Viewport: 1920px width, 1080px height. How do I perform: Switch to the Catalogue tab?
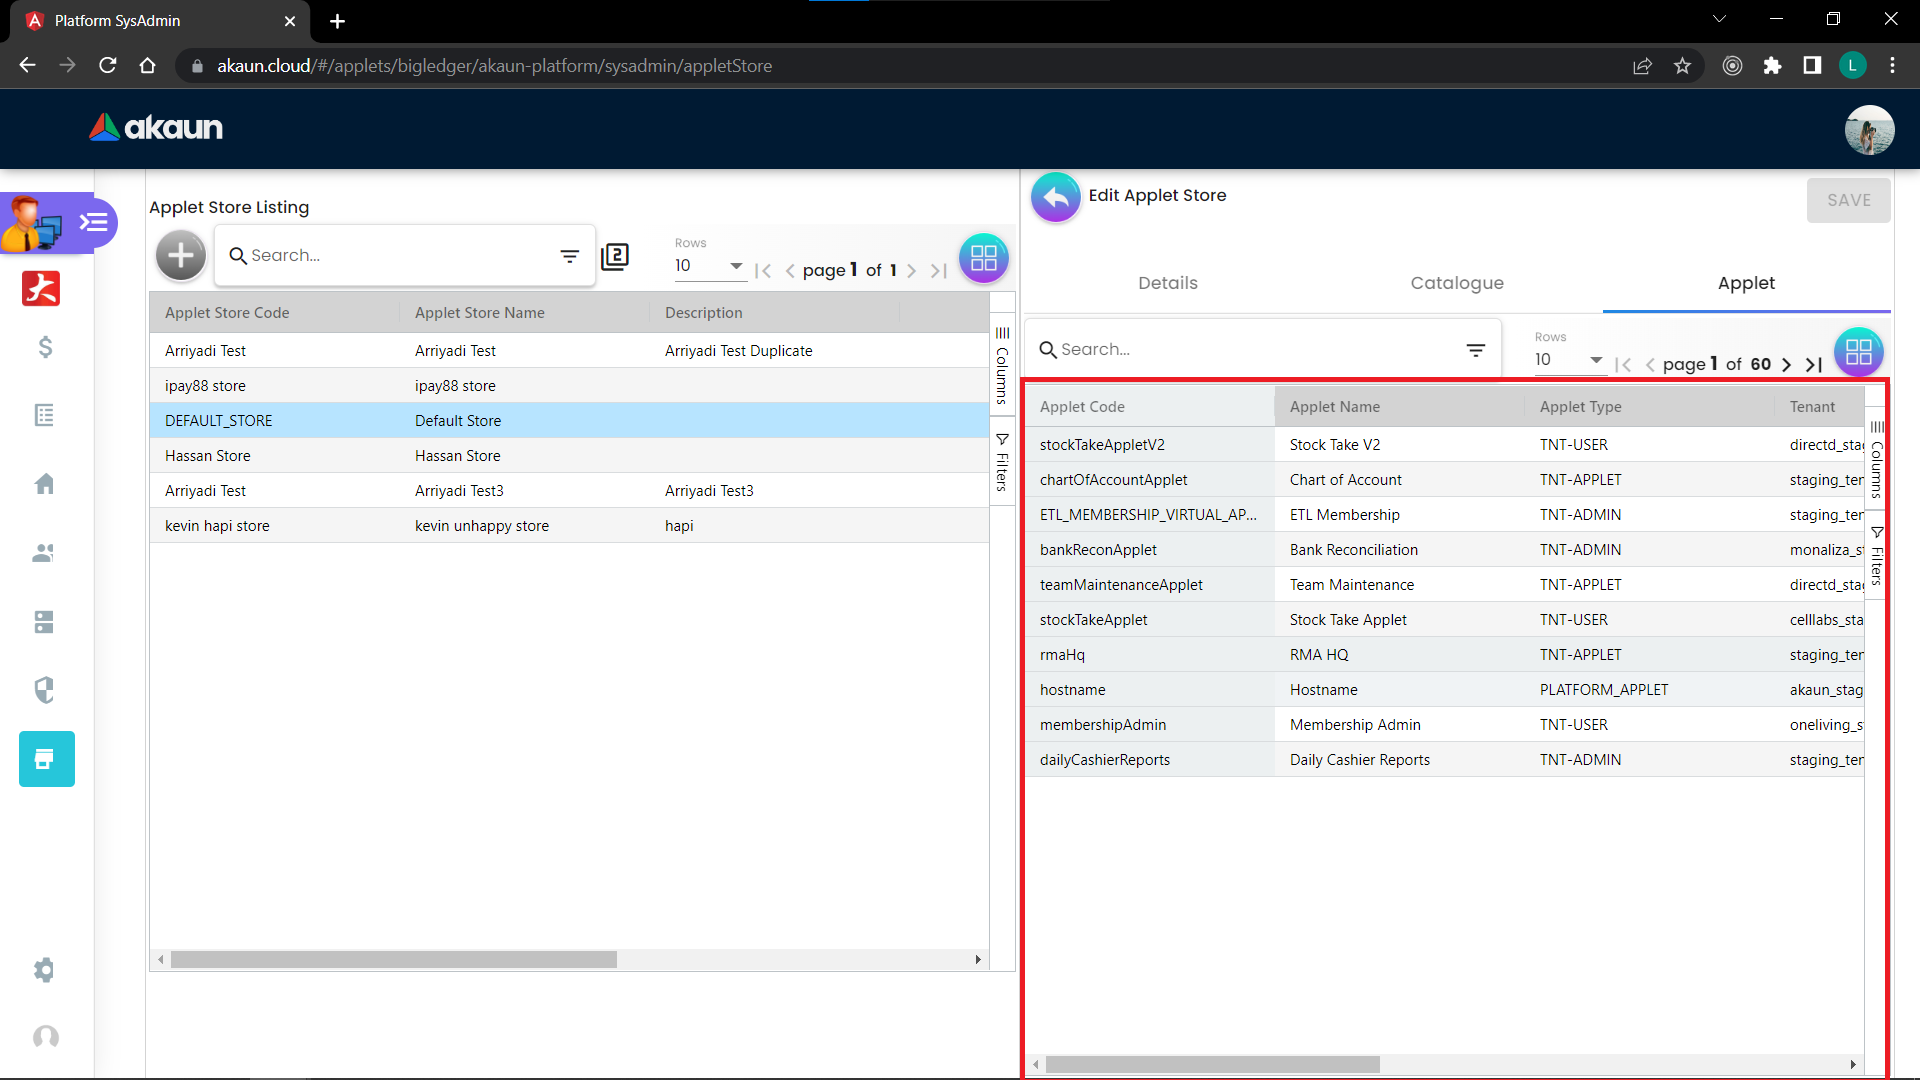(x=1456, y=283)
